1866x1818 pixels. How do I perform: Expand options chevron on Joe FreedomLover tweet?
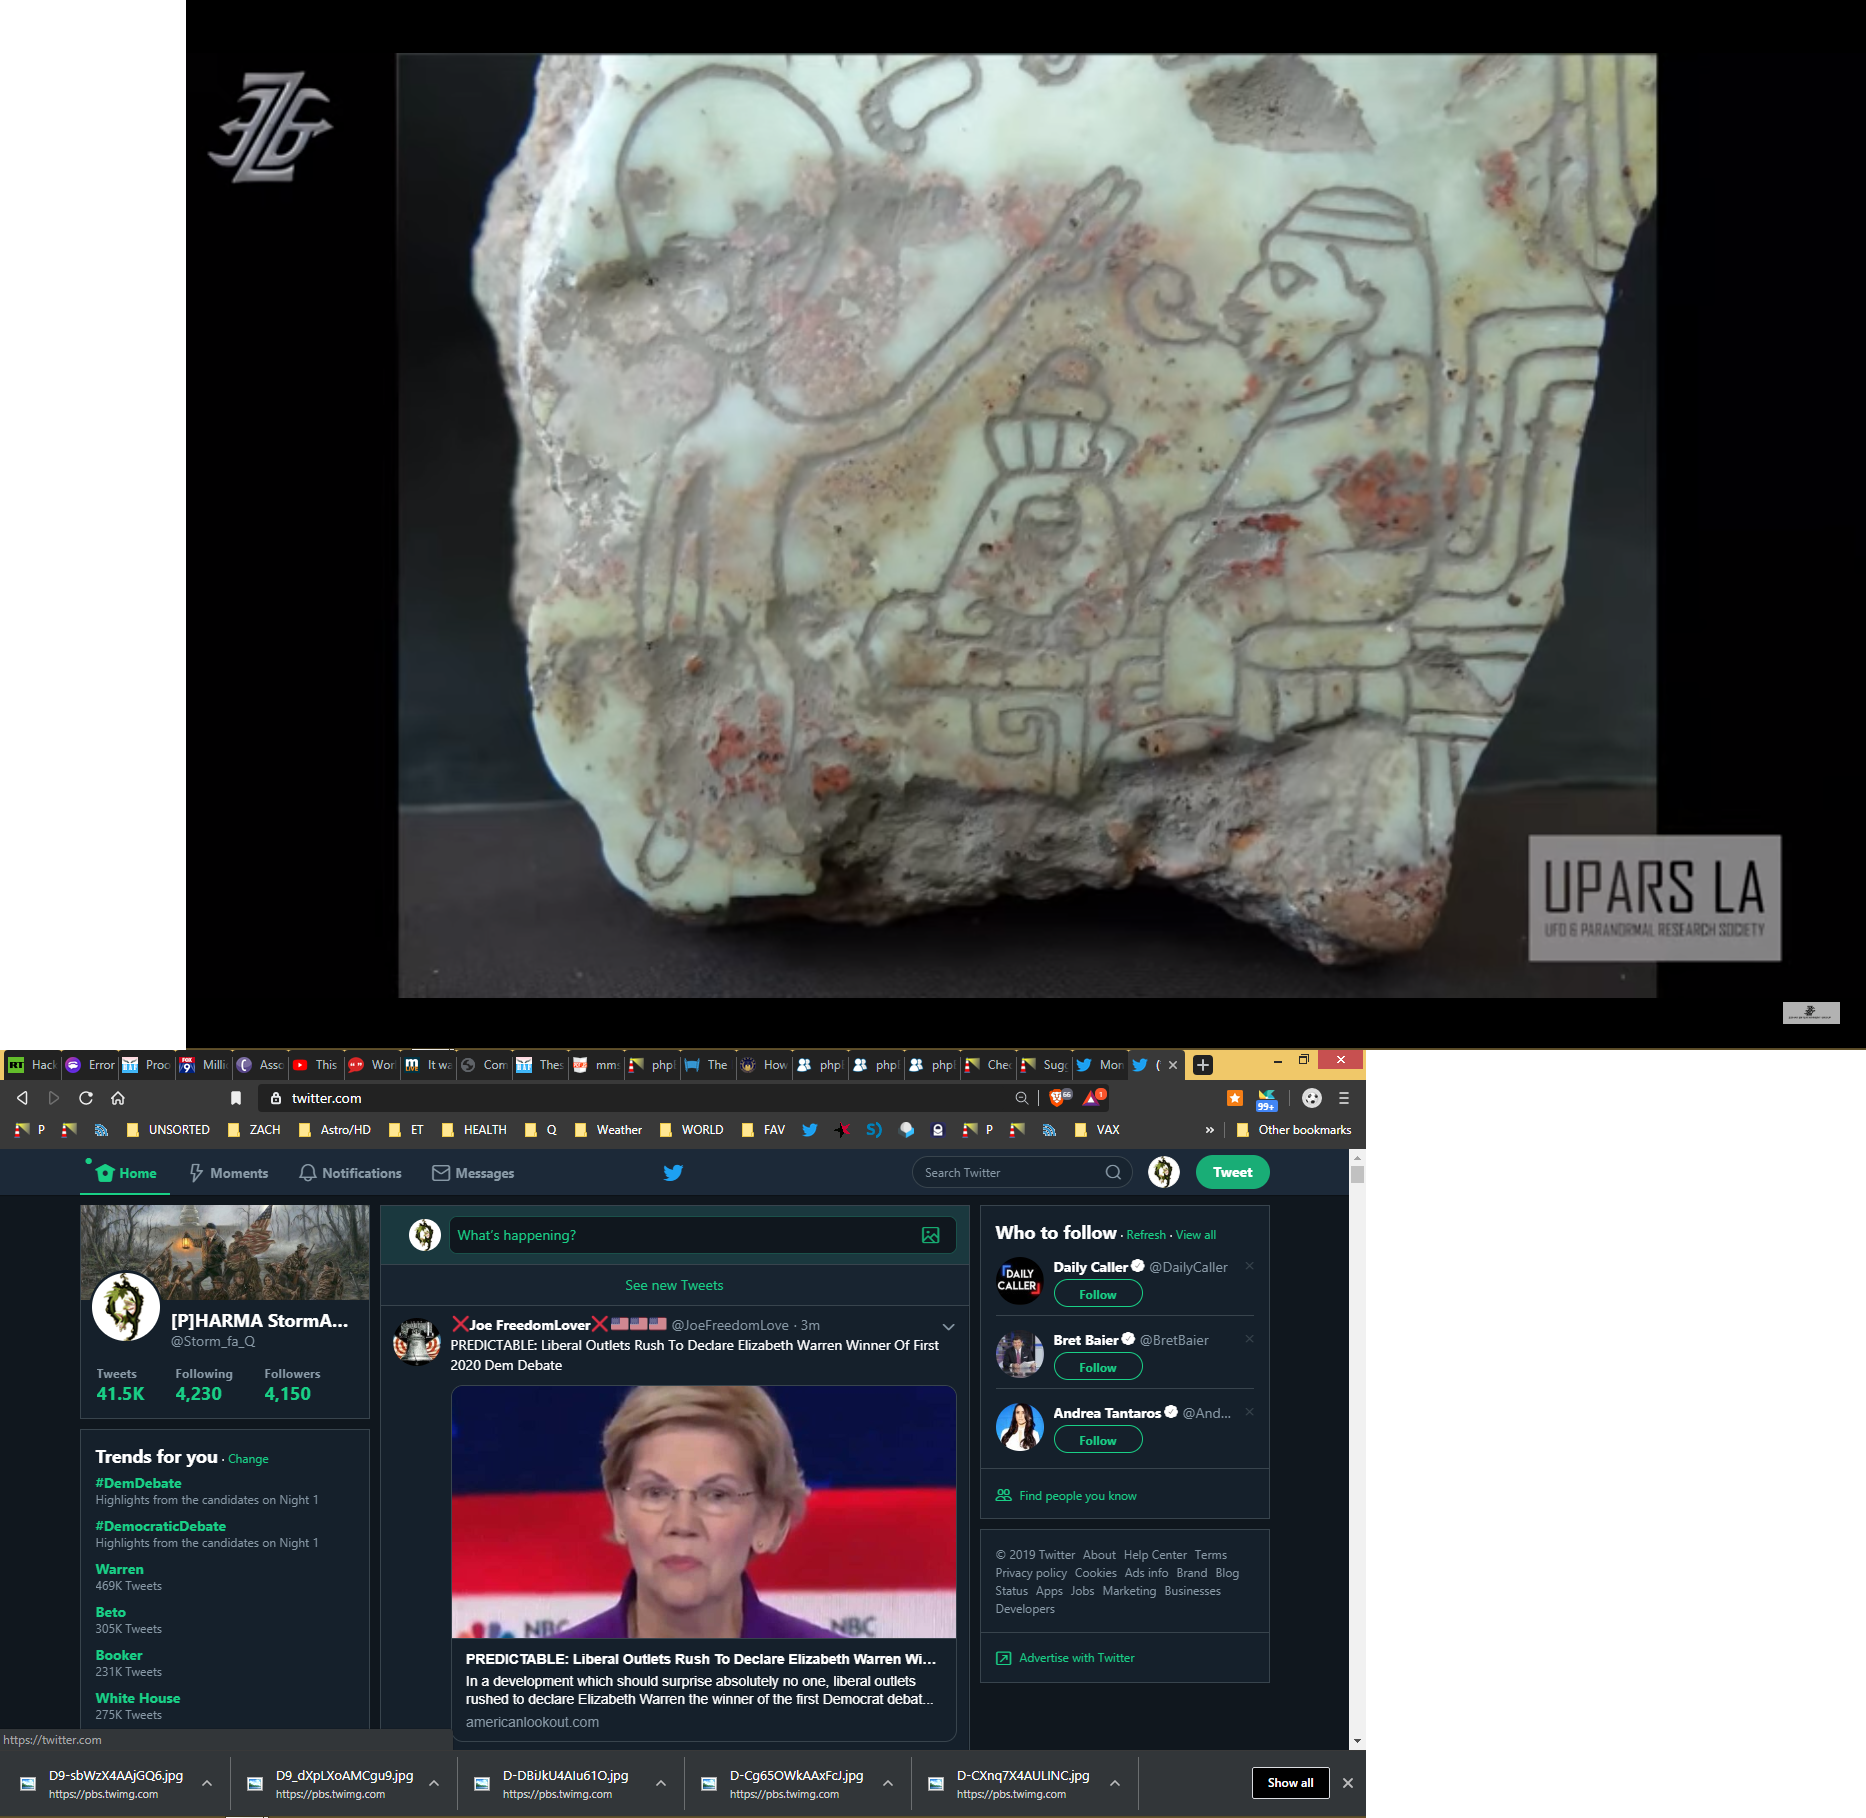coord(948,1326)
